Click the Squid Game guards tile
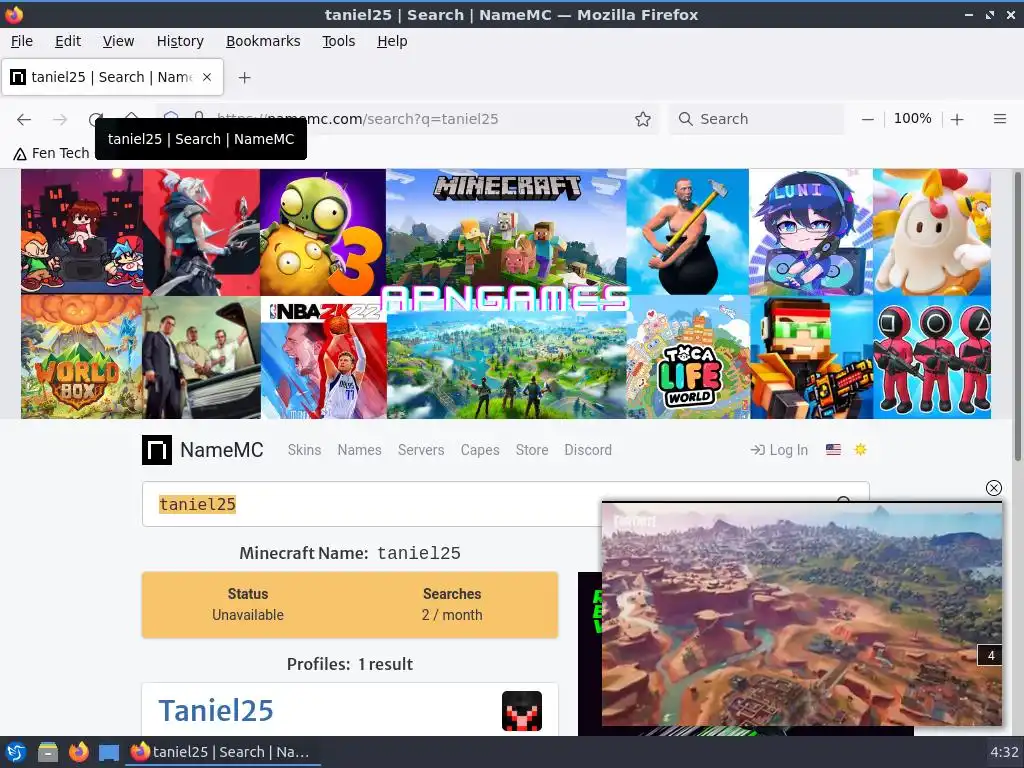The height and width of the screenshot is (768, 1024). point(932,358)
